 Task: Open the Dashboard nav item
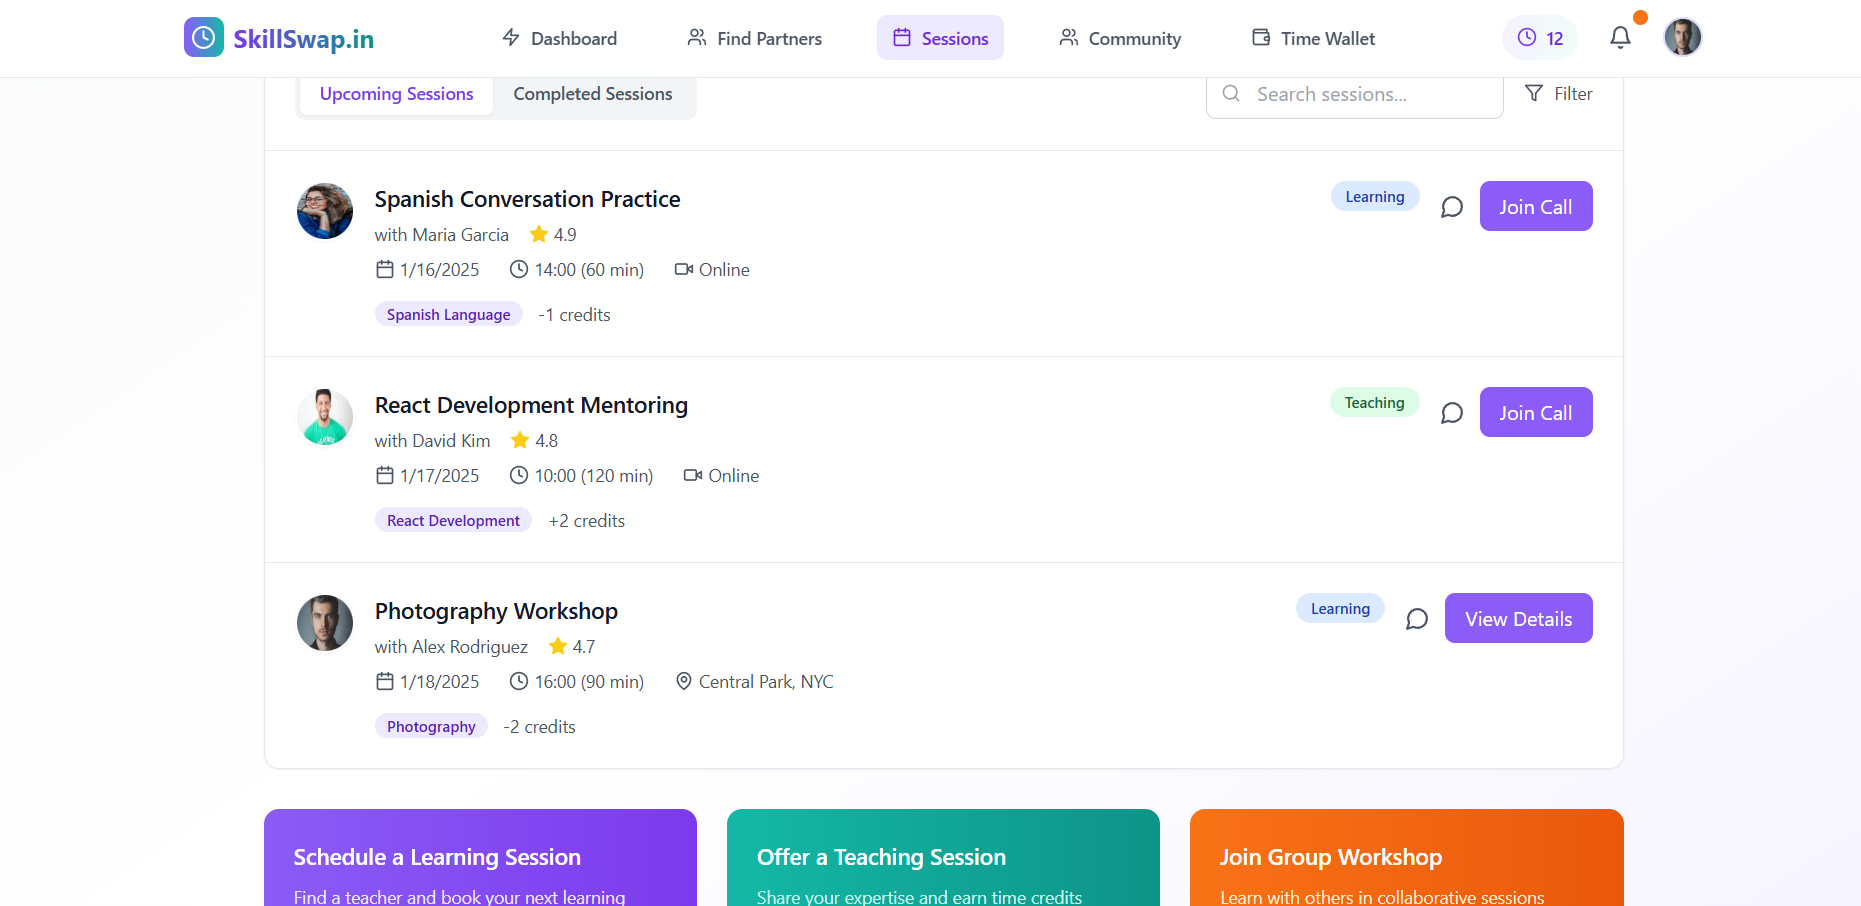[559, 38]
